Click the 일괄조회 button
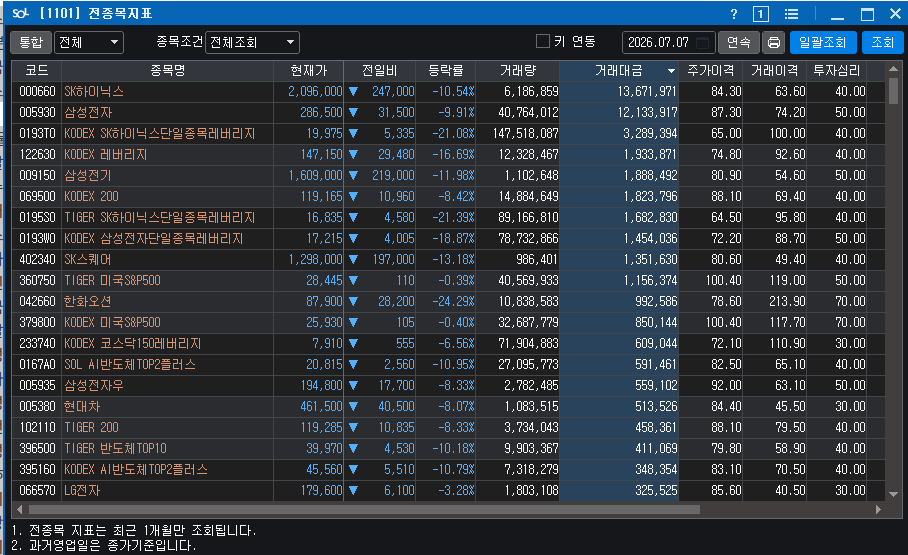 822,42
